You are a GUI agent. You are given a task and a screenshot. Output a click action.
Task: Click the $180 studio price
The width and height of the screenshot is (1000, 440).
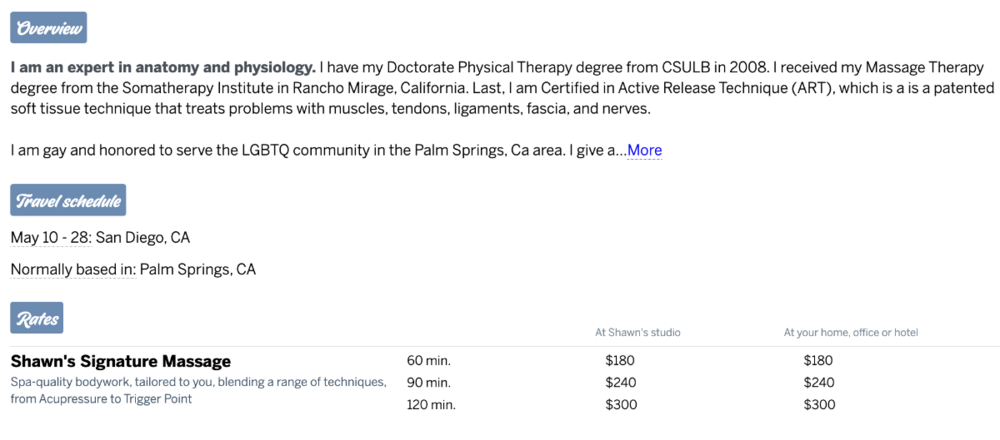(x=621, y=361)
